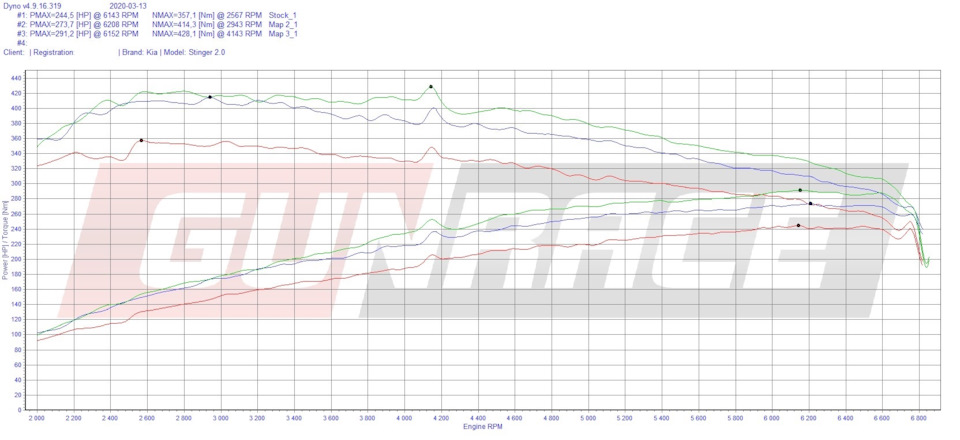
Task: Click the 2 400 tick on the RPM axis
Action: pos(110,418)
